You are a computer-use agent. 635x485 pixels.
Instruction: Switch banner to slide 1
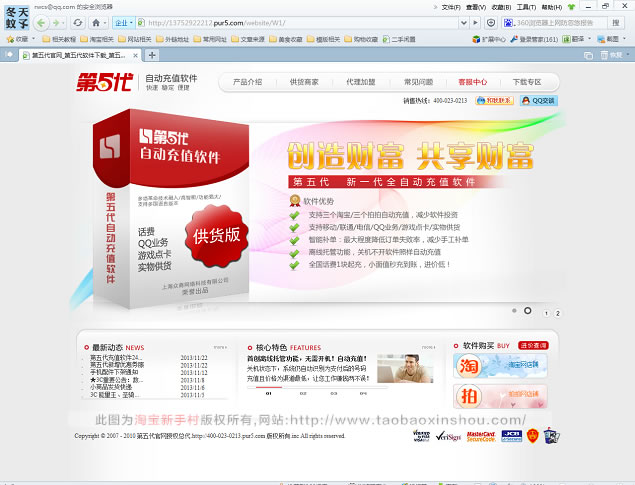[545, 313]
